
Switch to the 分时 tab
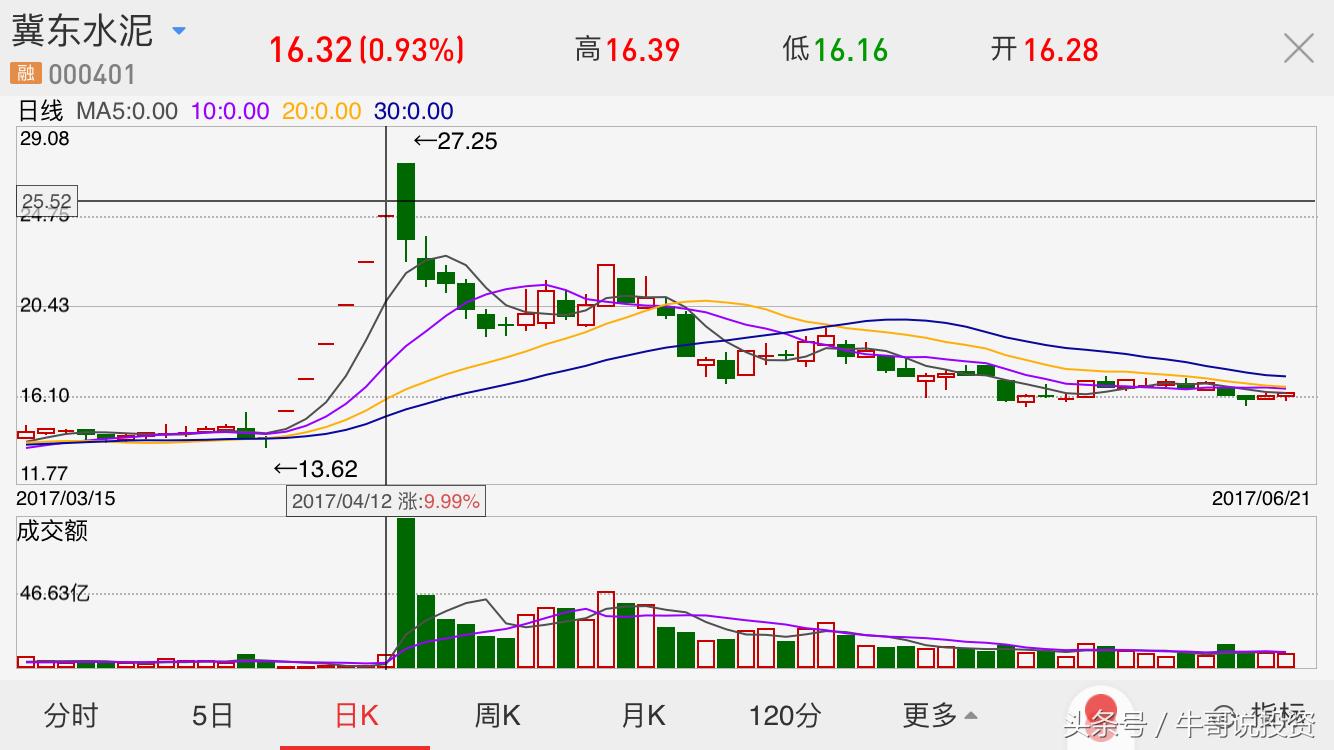pyautogui.click(x=71, y=715)
